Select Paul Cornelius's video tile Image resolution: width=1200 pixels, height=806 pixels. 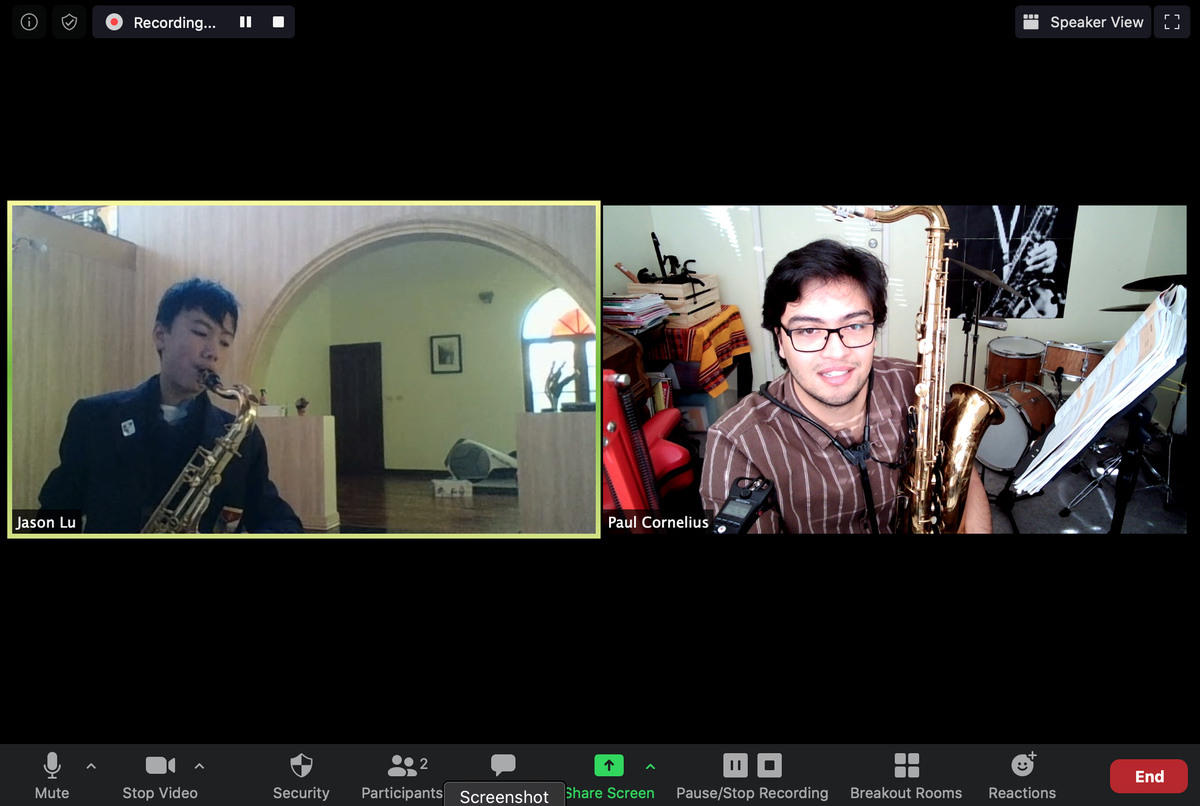[895, 370]
